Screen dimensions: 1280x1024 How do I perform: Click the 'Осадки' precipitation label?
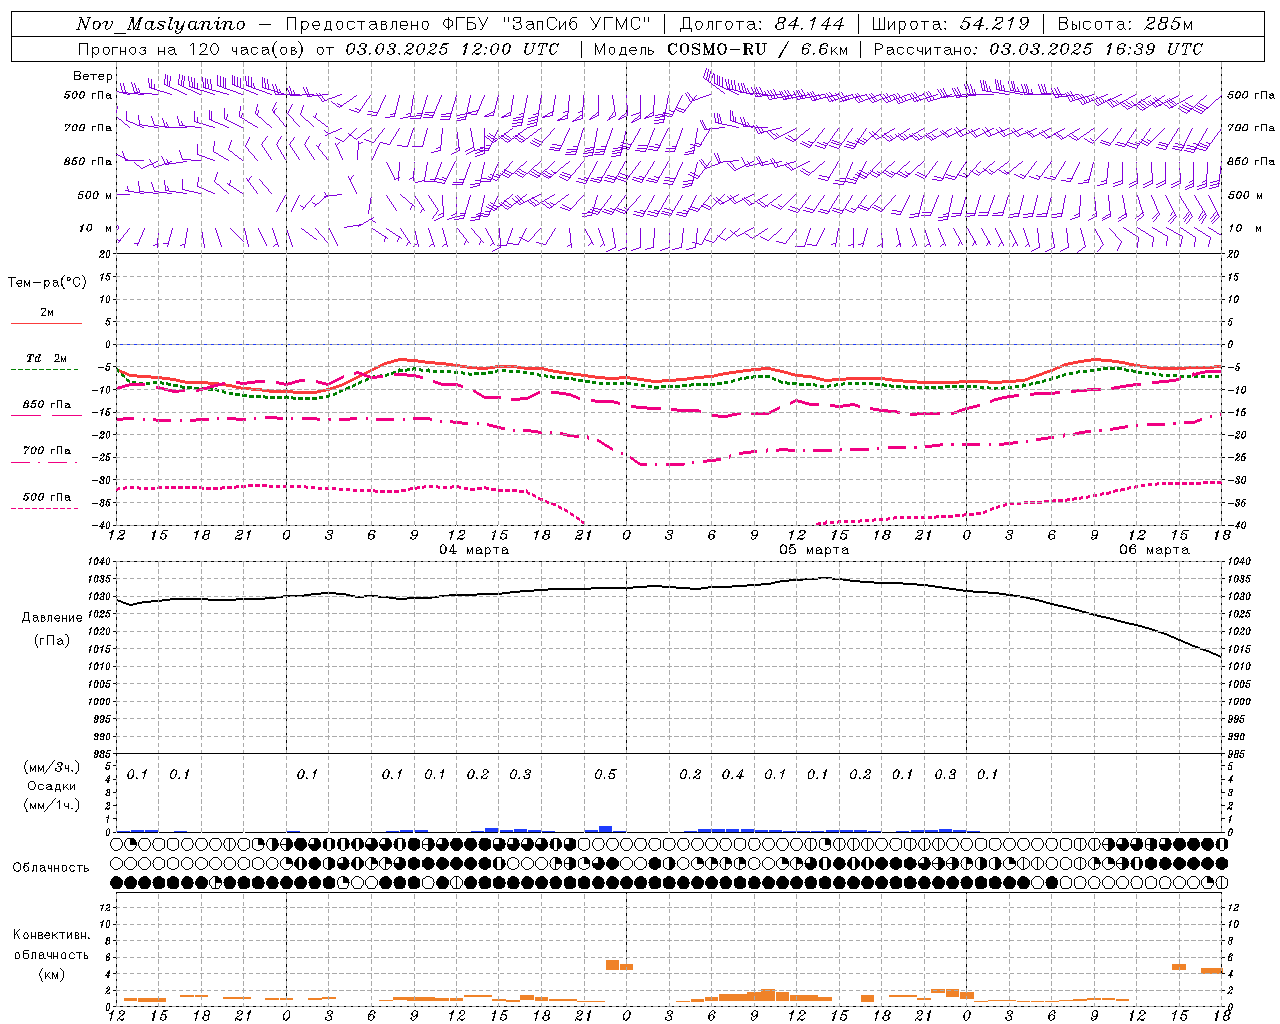click(52, 786)
